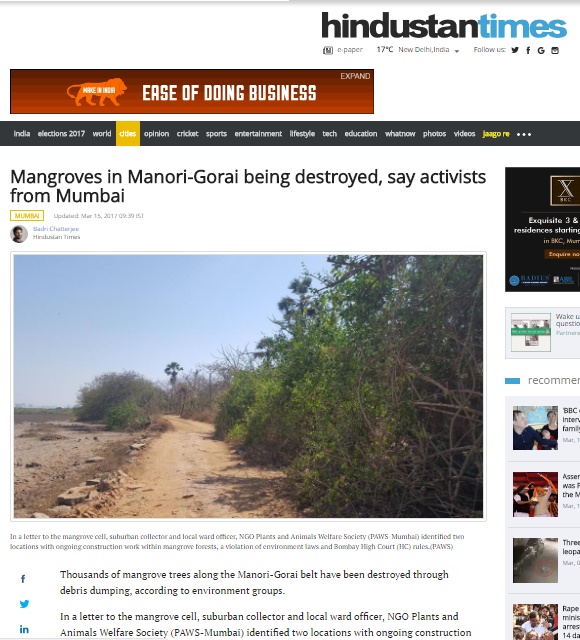Click the MUMBAI tag label
Screen dimensions: 580x640
coord(27,216)
